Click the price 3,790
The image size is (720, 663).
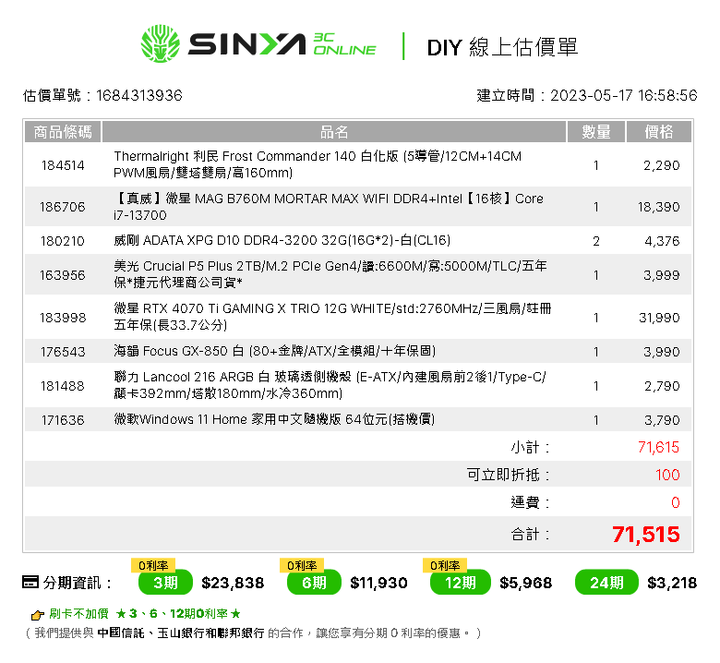coord(662,420)
